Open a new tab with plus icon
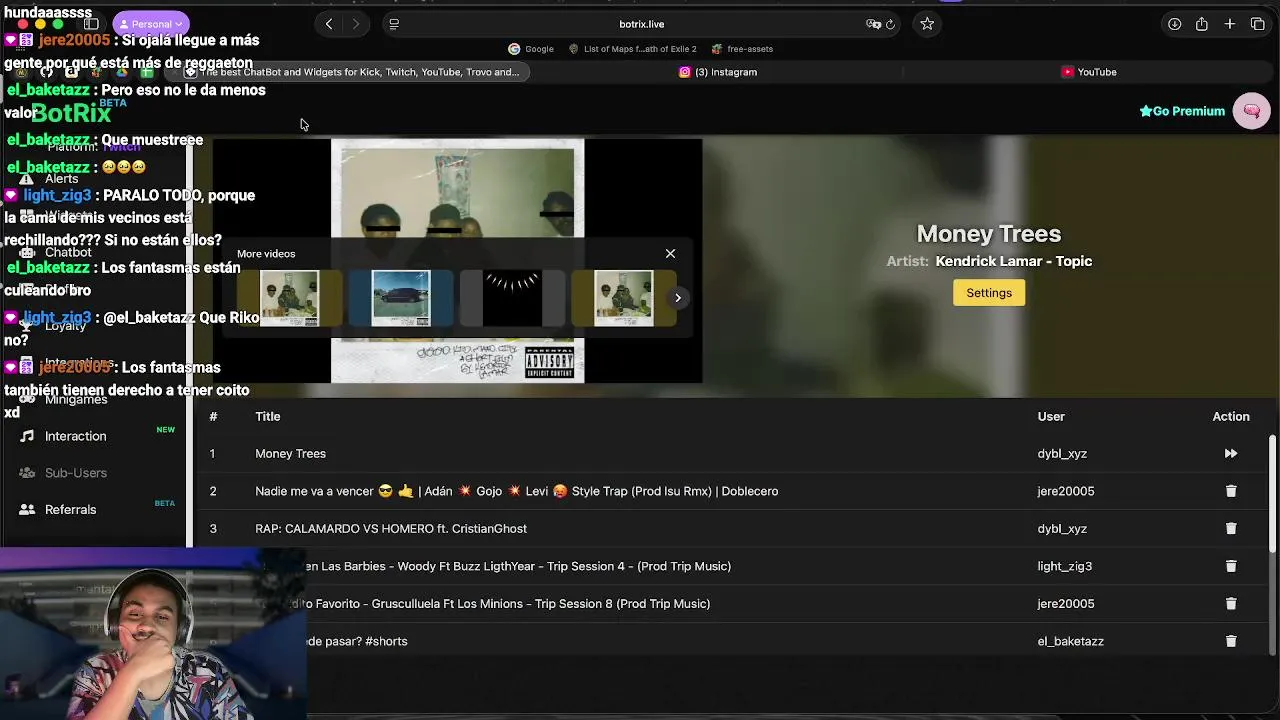The image size is (1280, 720). click(1230, 24)
